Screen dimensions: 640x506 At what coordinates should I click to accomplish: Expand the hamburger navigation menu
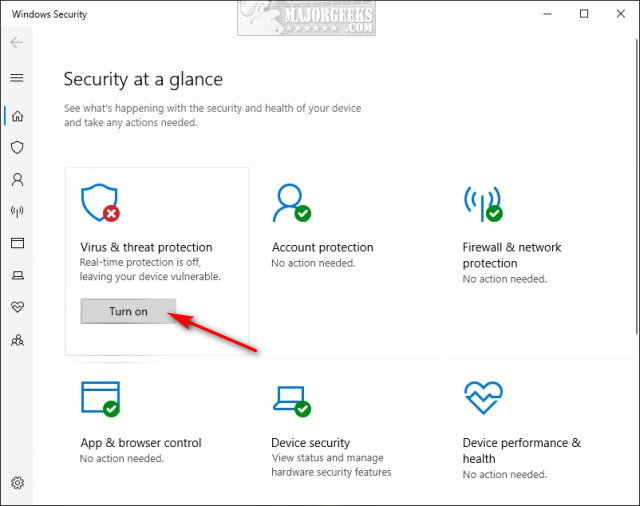click(x=17, y=77)
